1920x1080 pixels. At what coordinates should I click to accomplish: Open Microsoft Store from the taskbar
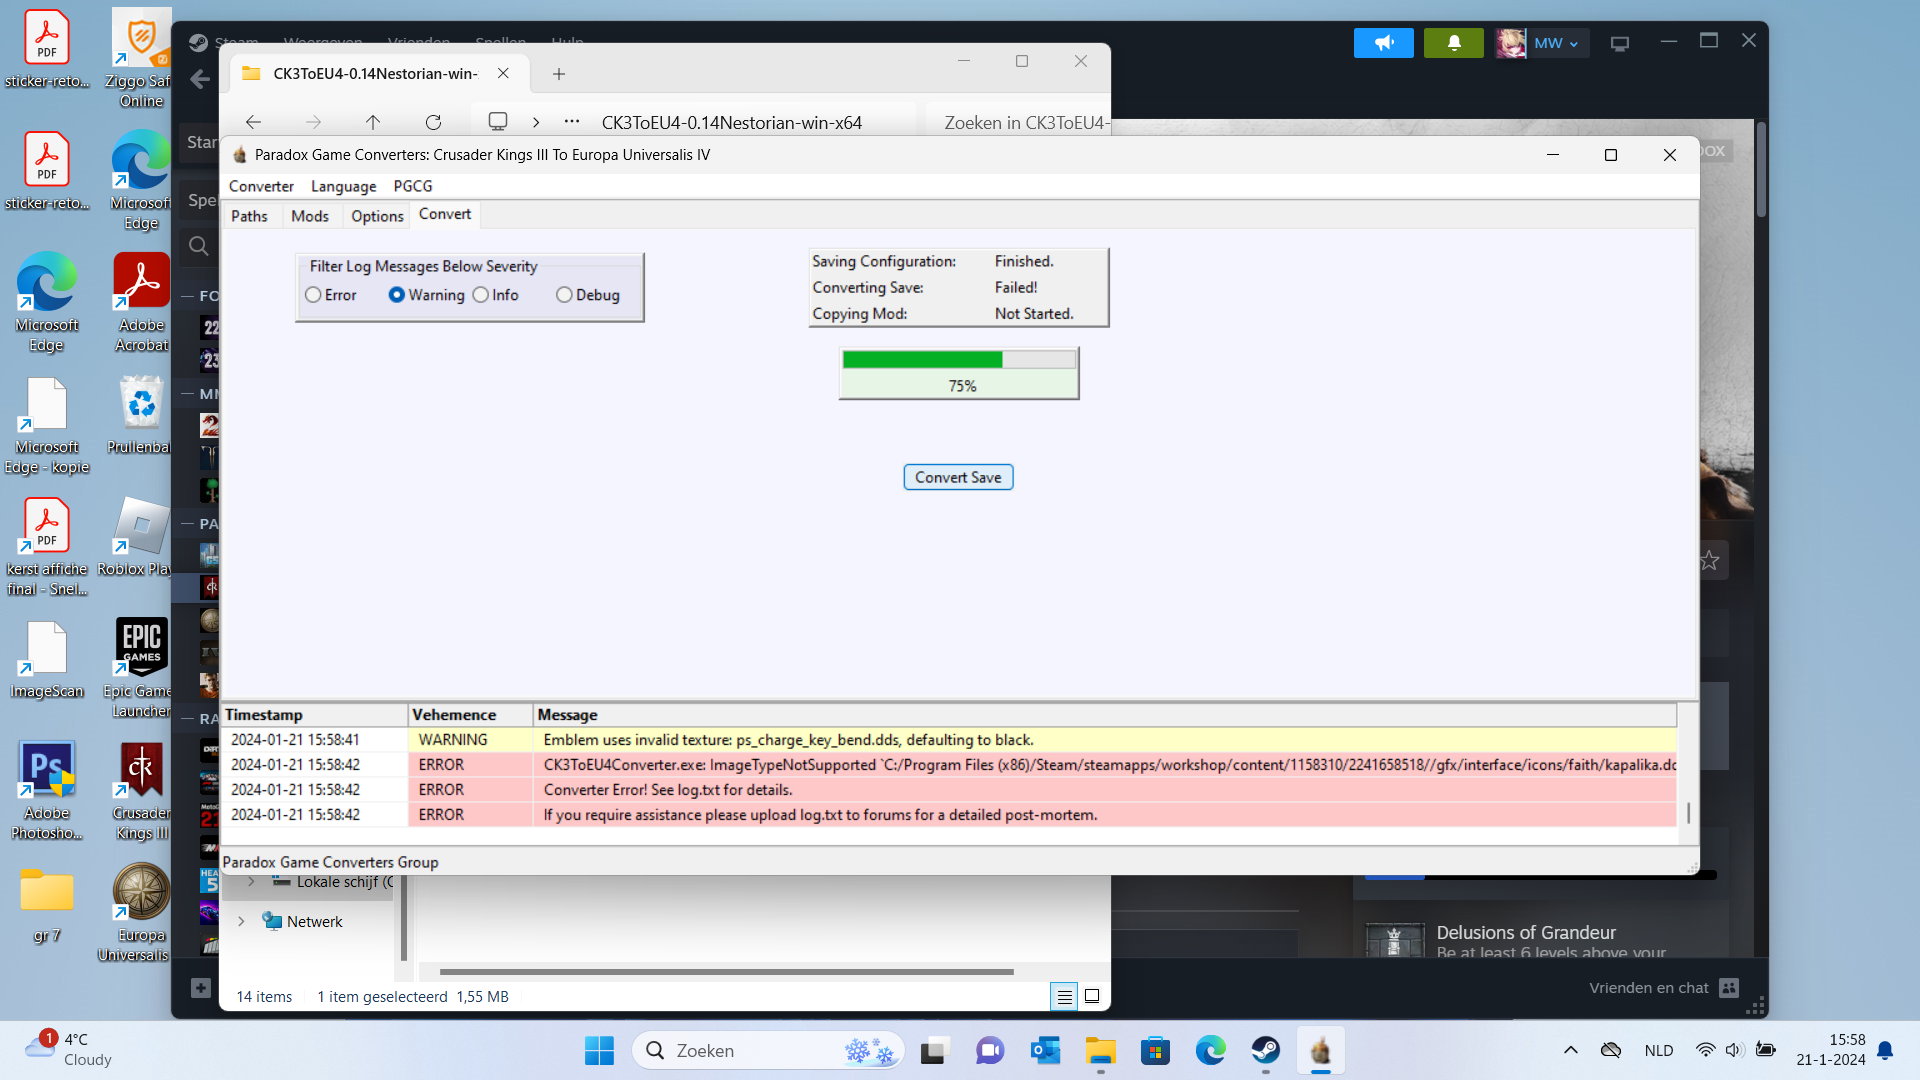point(1155,1050)
